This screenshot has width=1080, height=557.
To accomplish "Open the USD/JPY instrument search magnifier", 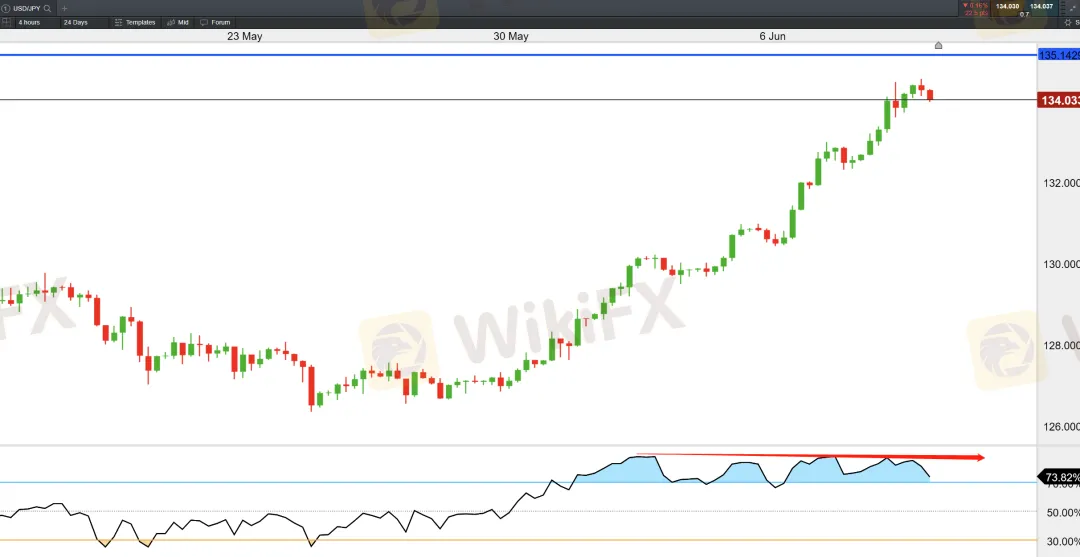I will pos(47,8).
